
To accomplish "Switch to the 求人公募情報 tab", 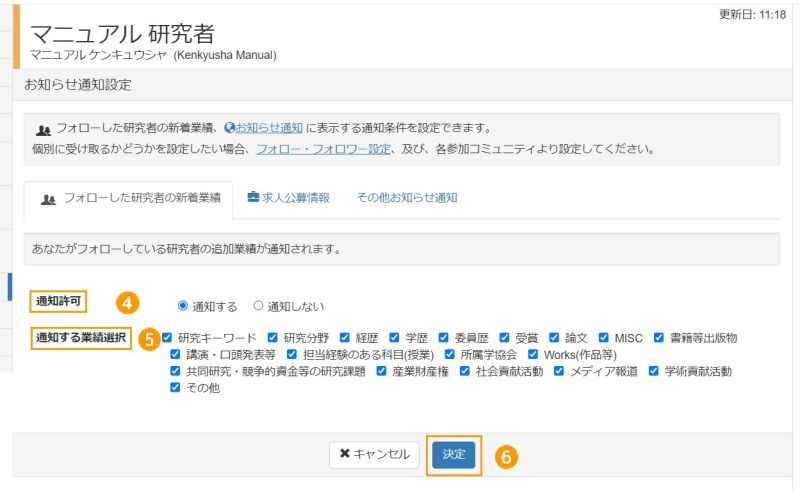I will coord(289,198).
